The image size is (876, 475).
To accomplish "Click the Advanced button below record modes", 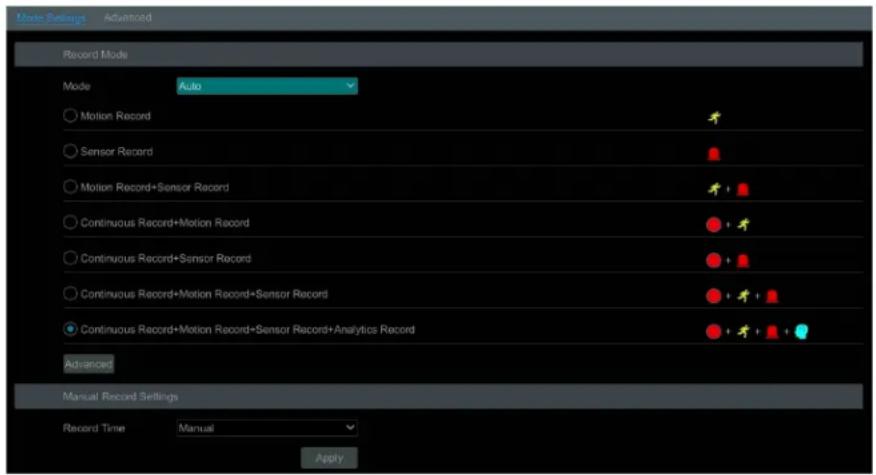I will point(88,364).
